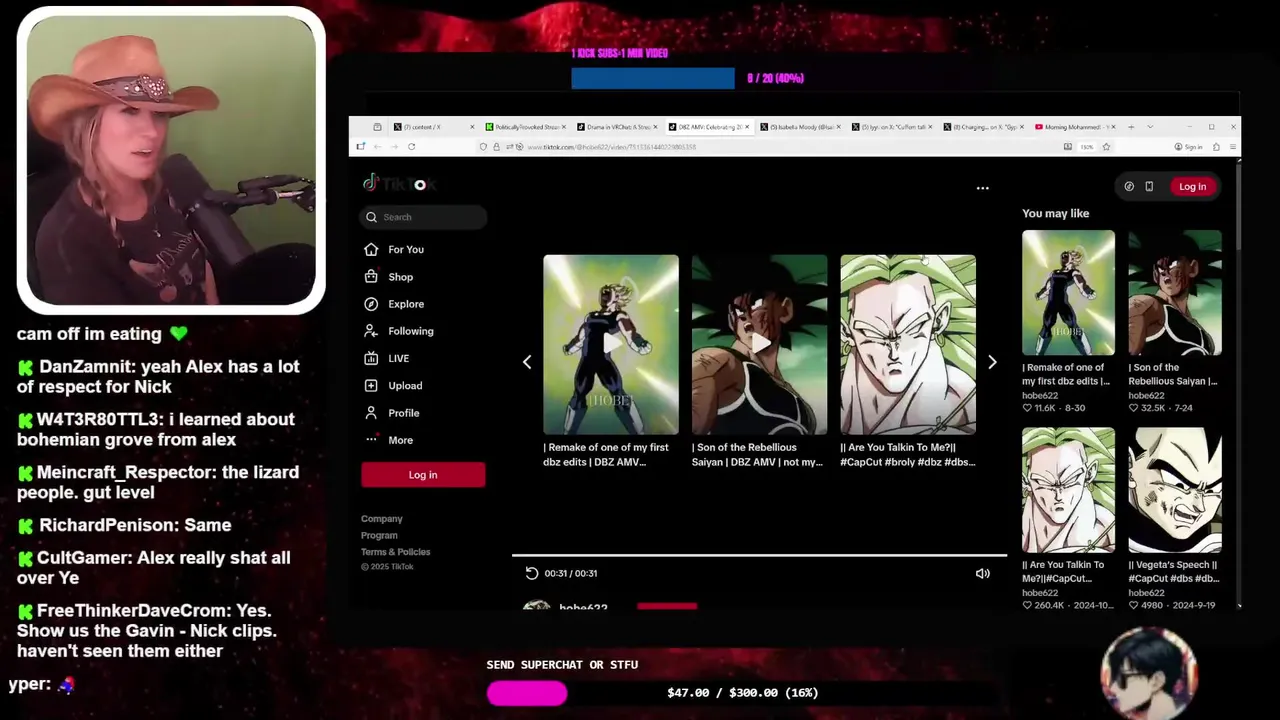1280x720 pixels.
Task: Go forward in the browser
Action: pyautogui.click(x=394, y=147)
